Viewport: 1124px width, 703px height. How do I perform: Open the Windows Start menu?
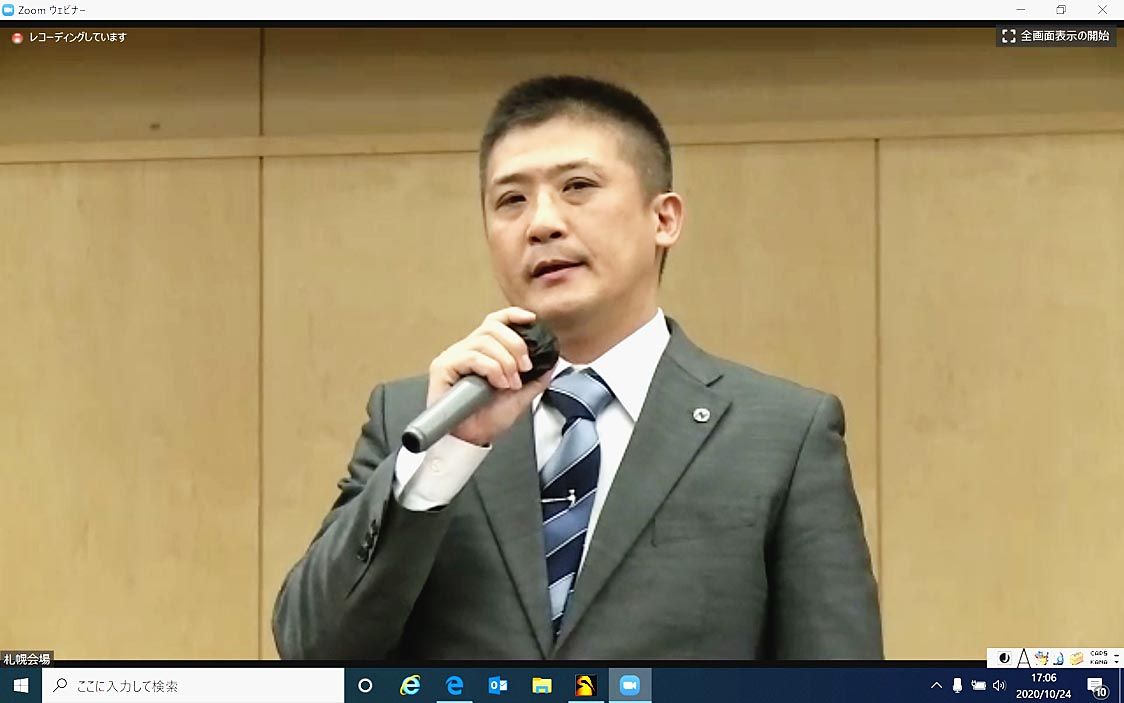click(20, 686)
